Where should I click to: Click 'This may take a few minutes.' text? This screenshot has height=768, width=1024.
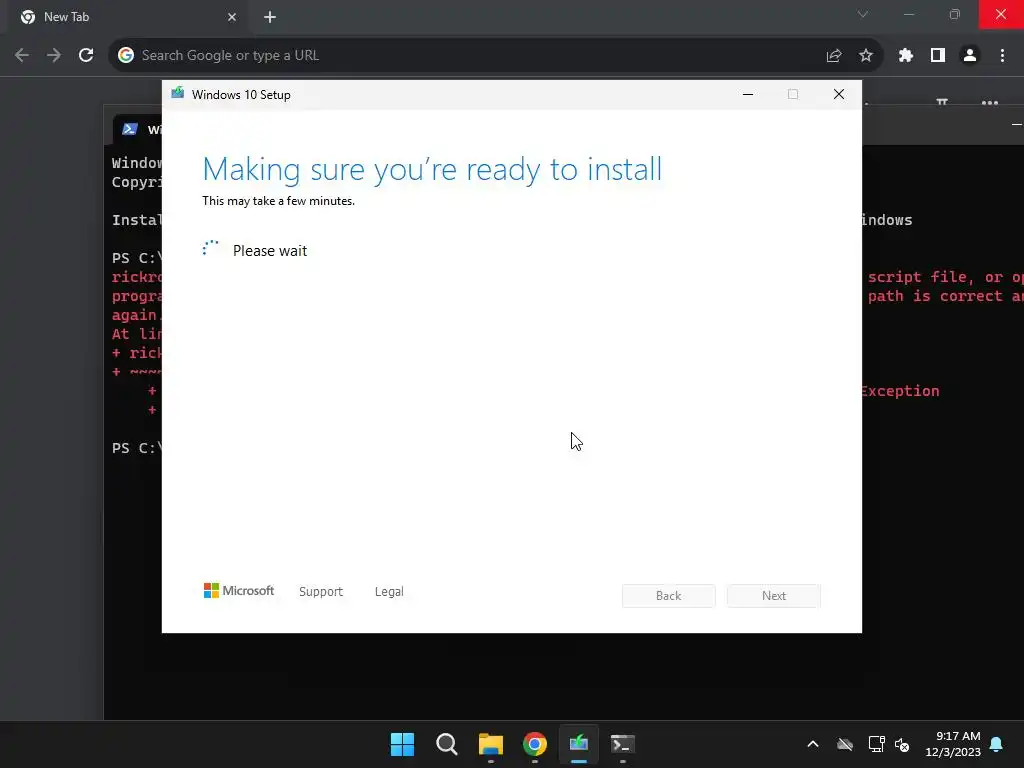[278, 201]
